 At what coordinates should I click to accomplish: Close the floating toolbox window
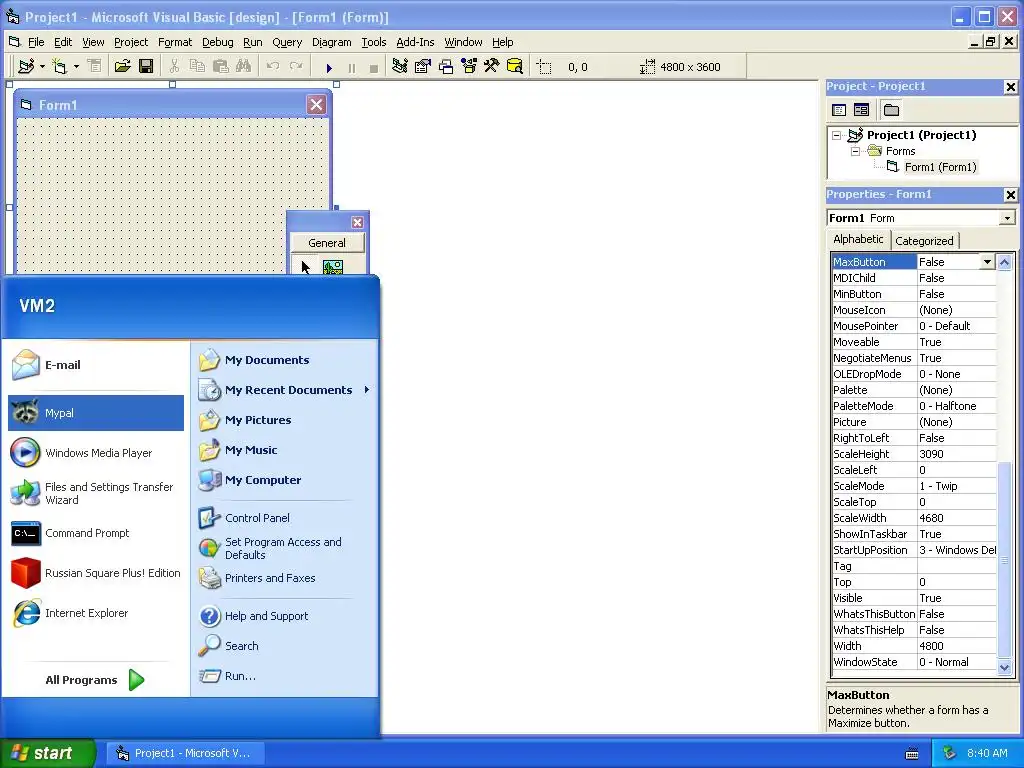[x=357, y=223]
